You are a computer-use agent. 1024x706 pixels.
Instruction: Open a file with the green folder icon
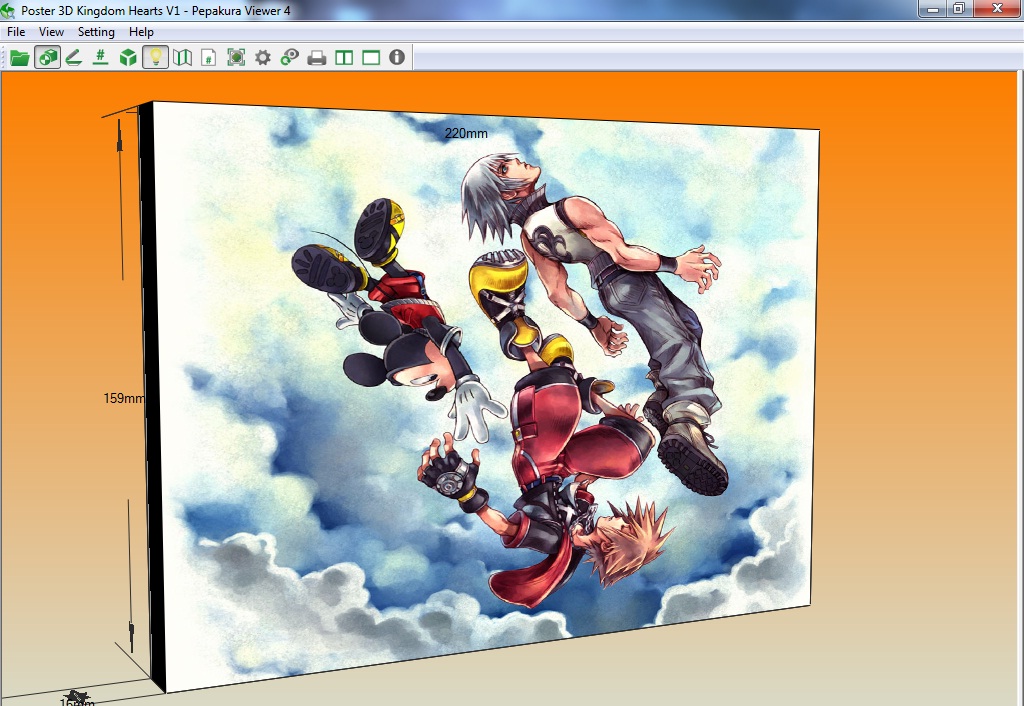click(20, 57)
